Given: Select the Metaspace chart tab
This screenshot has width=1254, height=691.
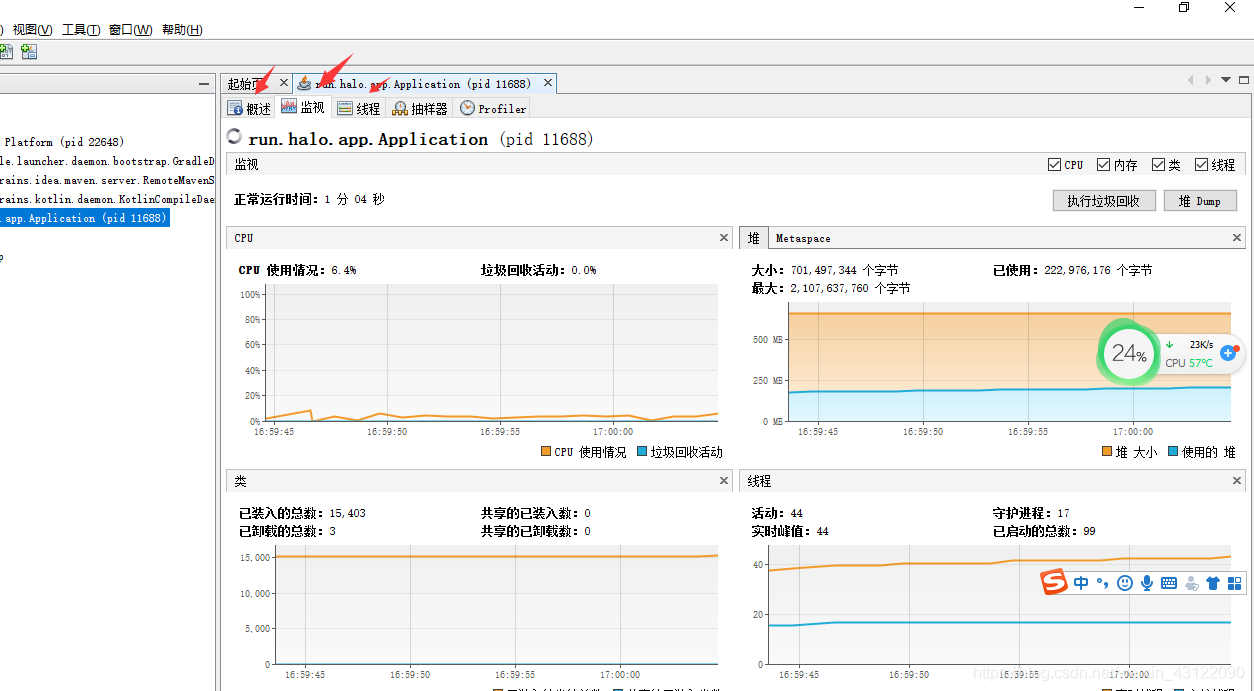Looking at the screenshot, I should coord(803,238).
